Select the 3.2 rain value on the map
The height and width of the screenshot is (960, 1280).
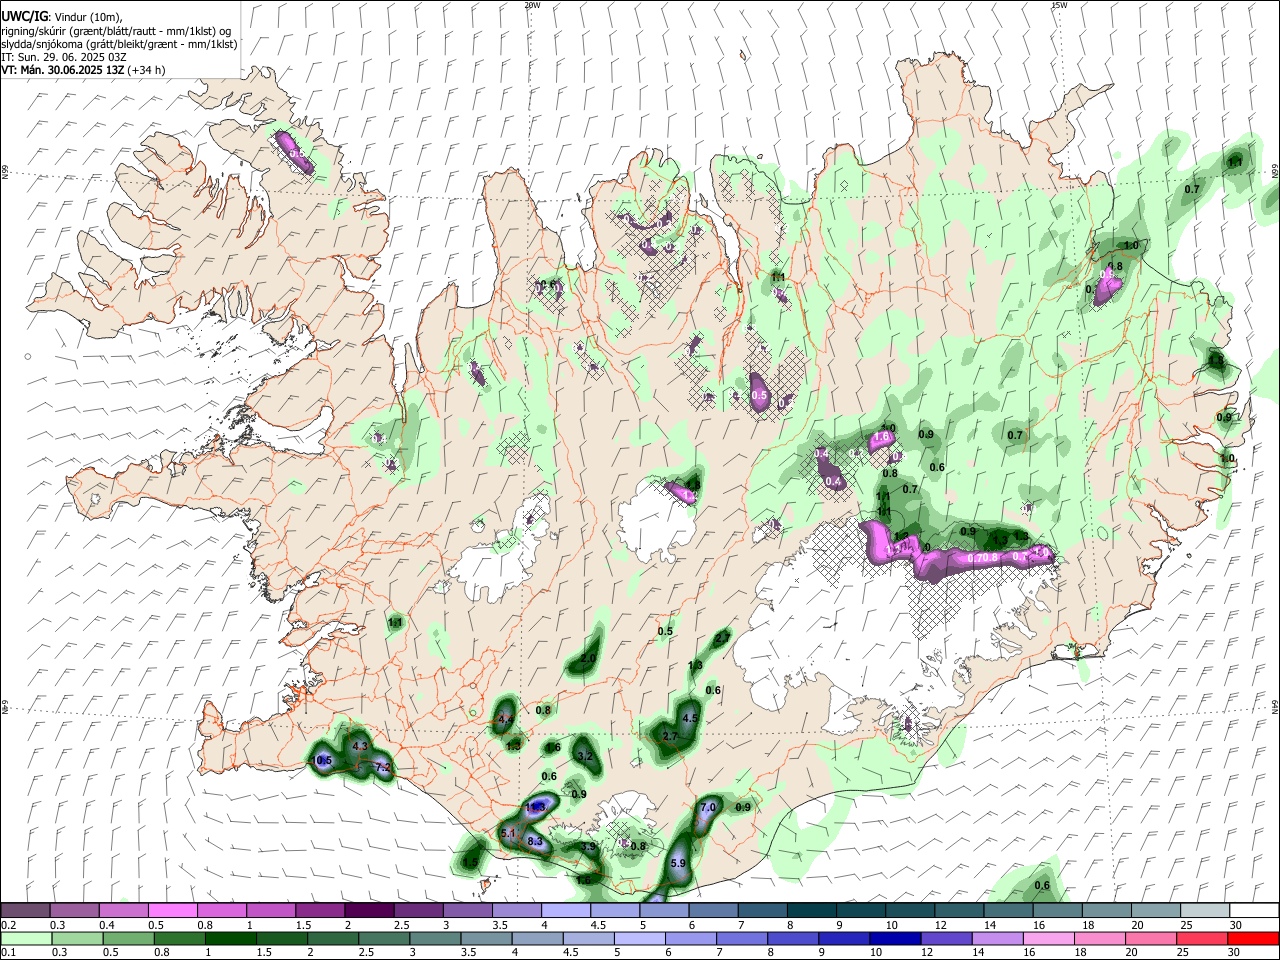coord(585,756)
